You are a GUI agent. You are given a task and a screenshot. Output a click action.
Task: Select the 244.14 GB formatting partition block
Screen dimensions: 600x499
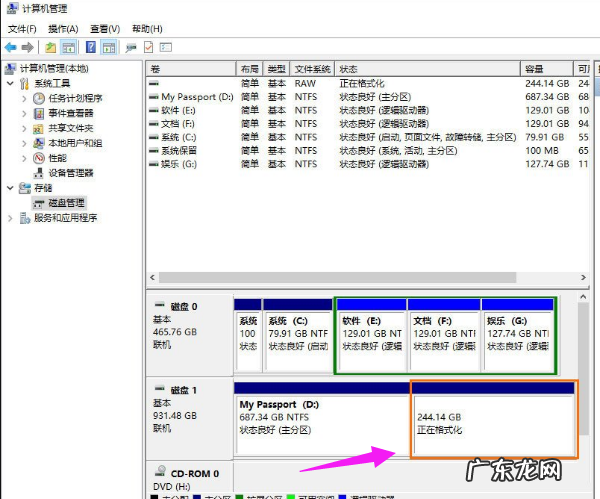494,420
